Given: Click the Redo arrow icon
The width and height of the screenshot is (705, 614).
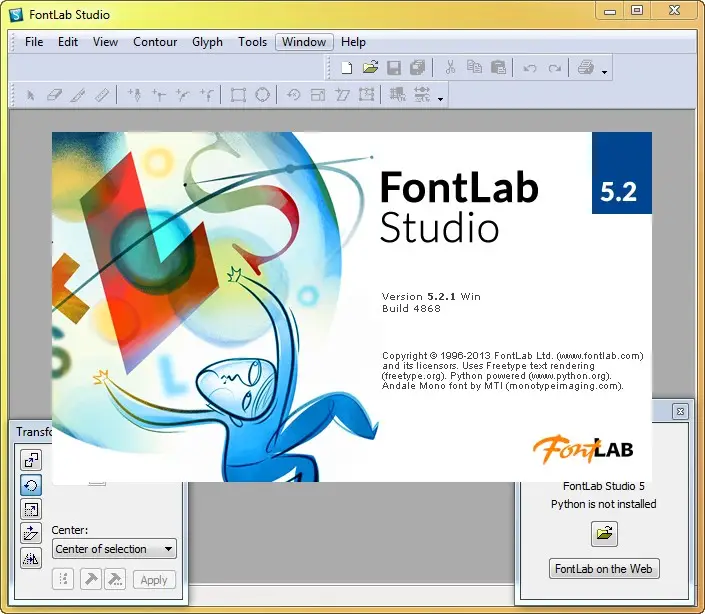Looking at the screenshot, I should 554,68.
